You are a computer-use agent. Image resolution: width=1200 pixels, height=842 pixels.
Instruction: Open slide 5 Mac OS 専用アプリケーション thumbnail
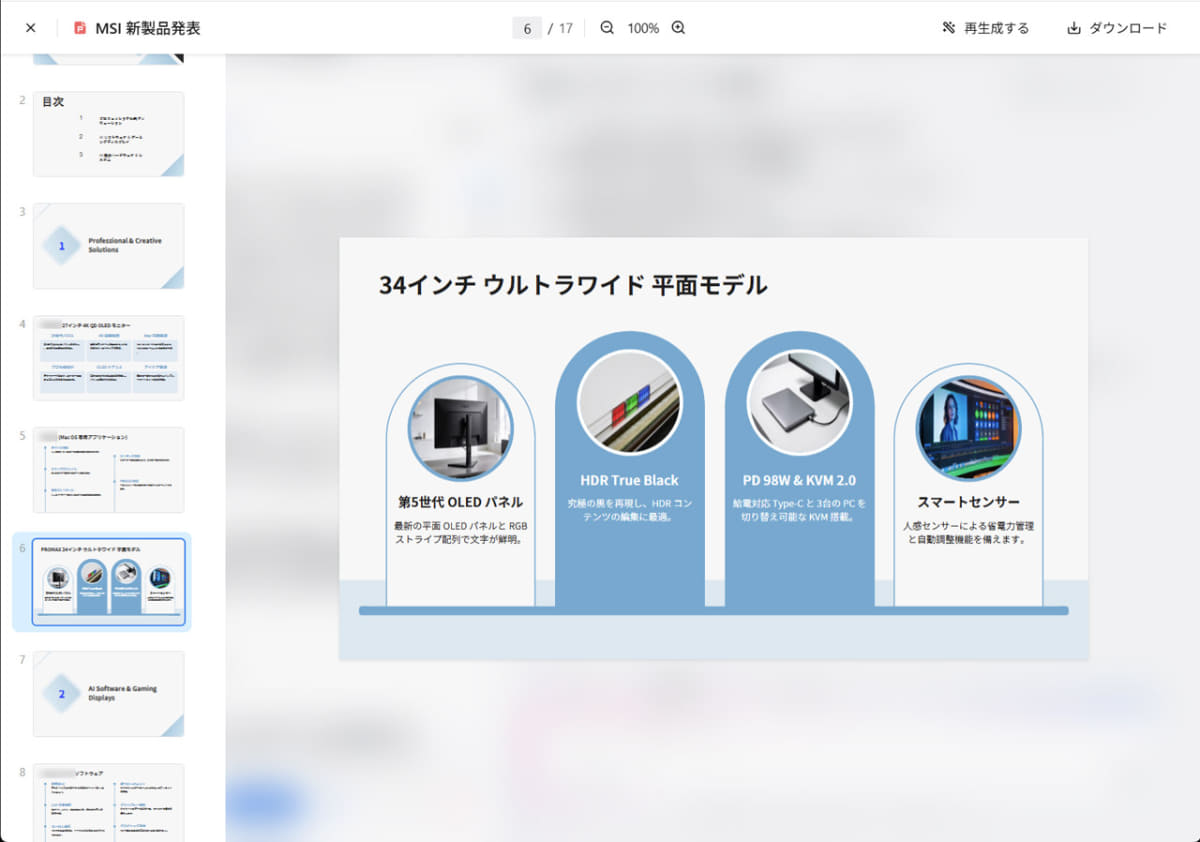(108, 470)
